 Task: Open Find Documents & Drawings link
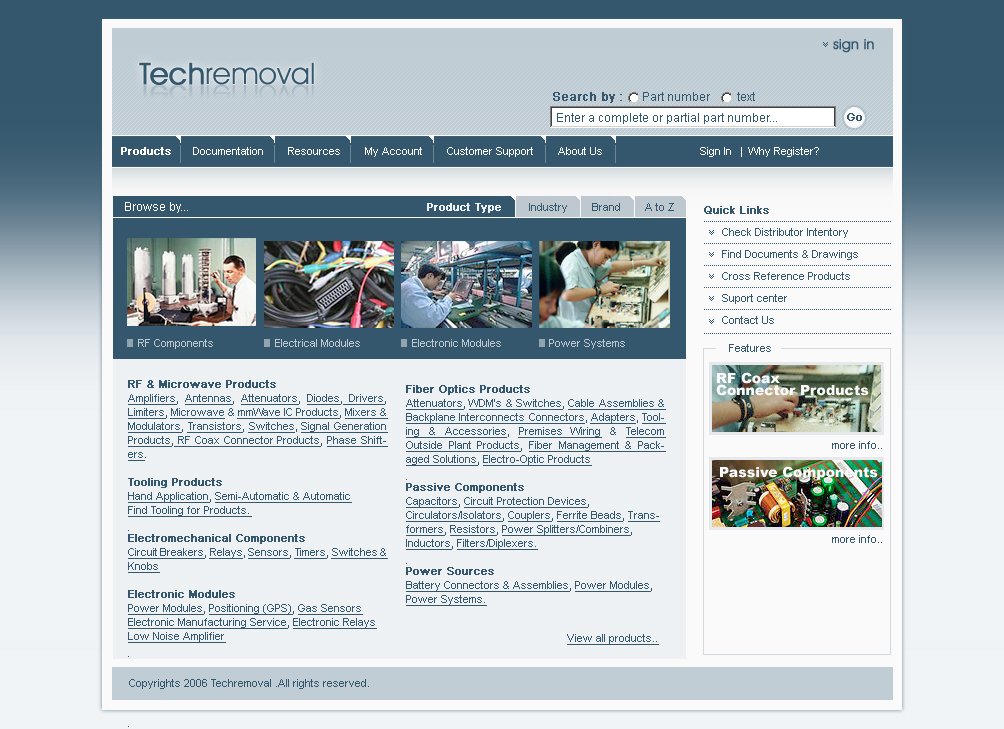point(789,254)
